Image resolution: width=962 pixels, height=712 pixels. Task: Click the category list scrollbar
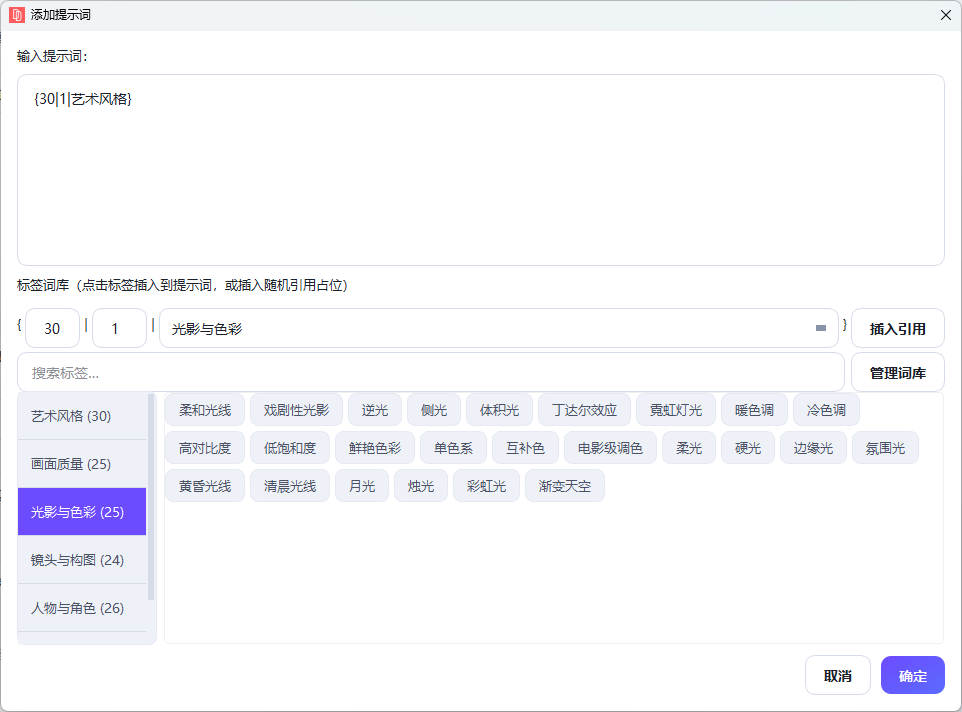pyautogui.click(x=151, y=497)
